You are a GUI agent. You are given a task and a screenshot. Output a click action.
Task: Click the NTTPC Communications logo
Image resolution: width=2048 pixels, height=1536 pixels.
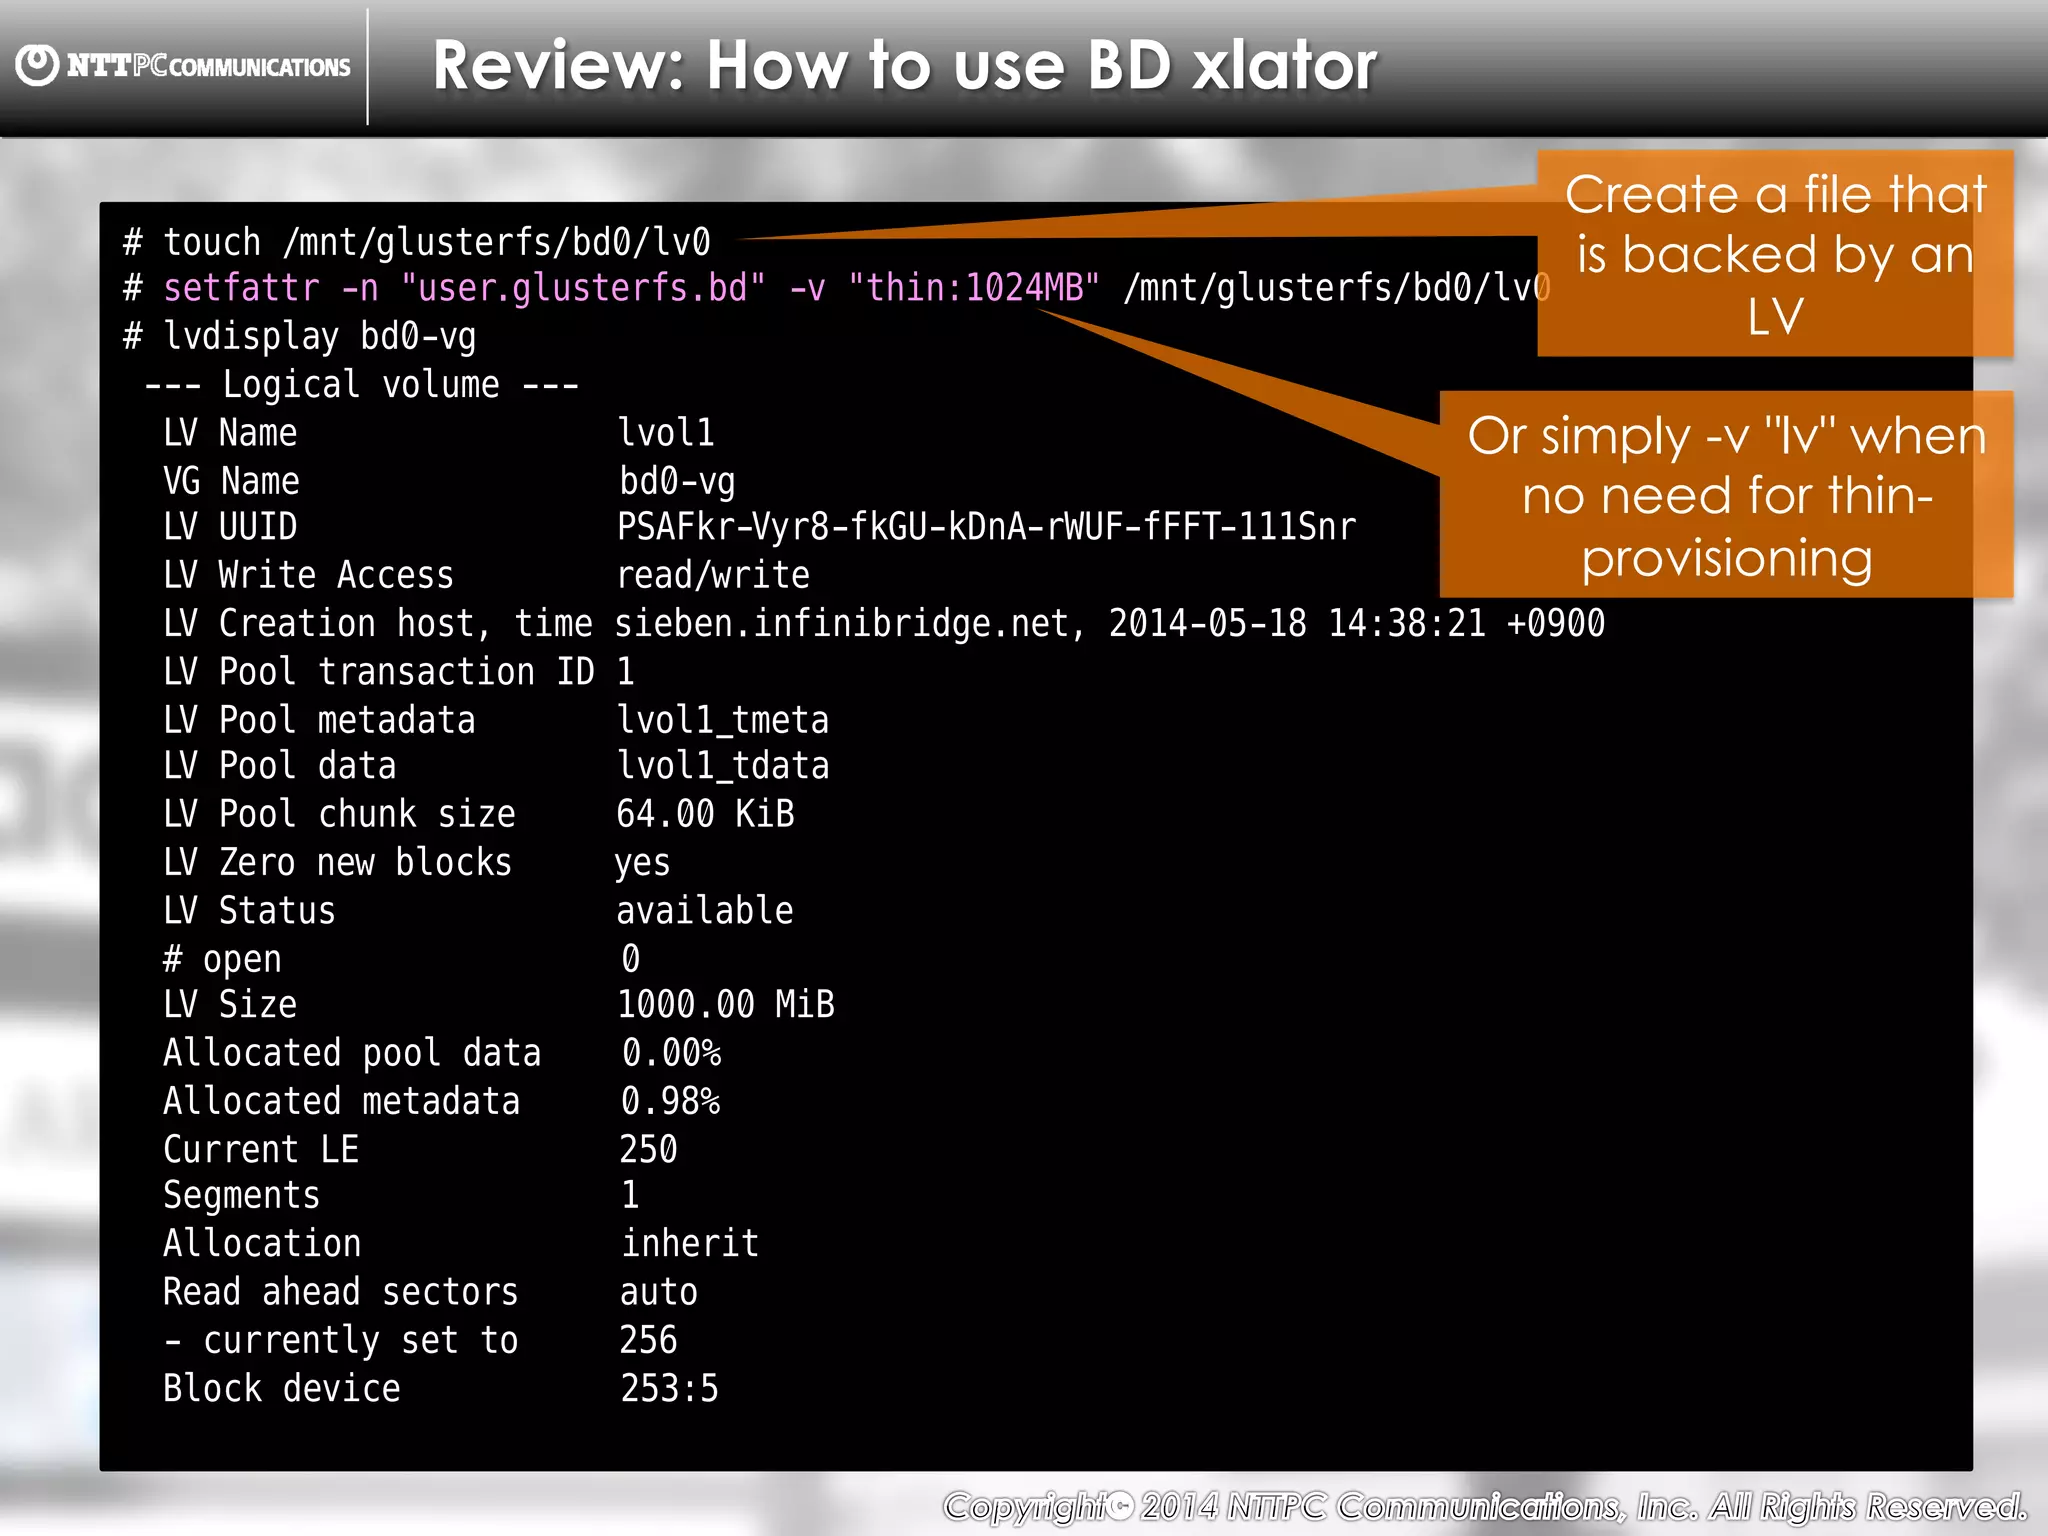(x=184, y=66)
